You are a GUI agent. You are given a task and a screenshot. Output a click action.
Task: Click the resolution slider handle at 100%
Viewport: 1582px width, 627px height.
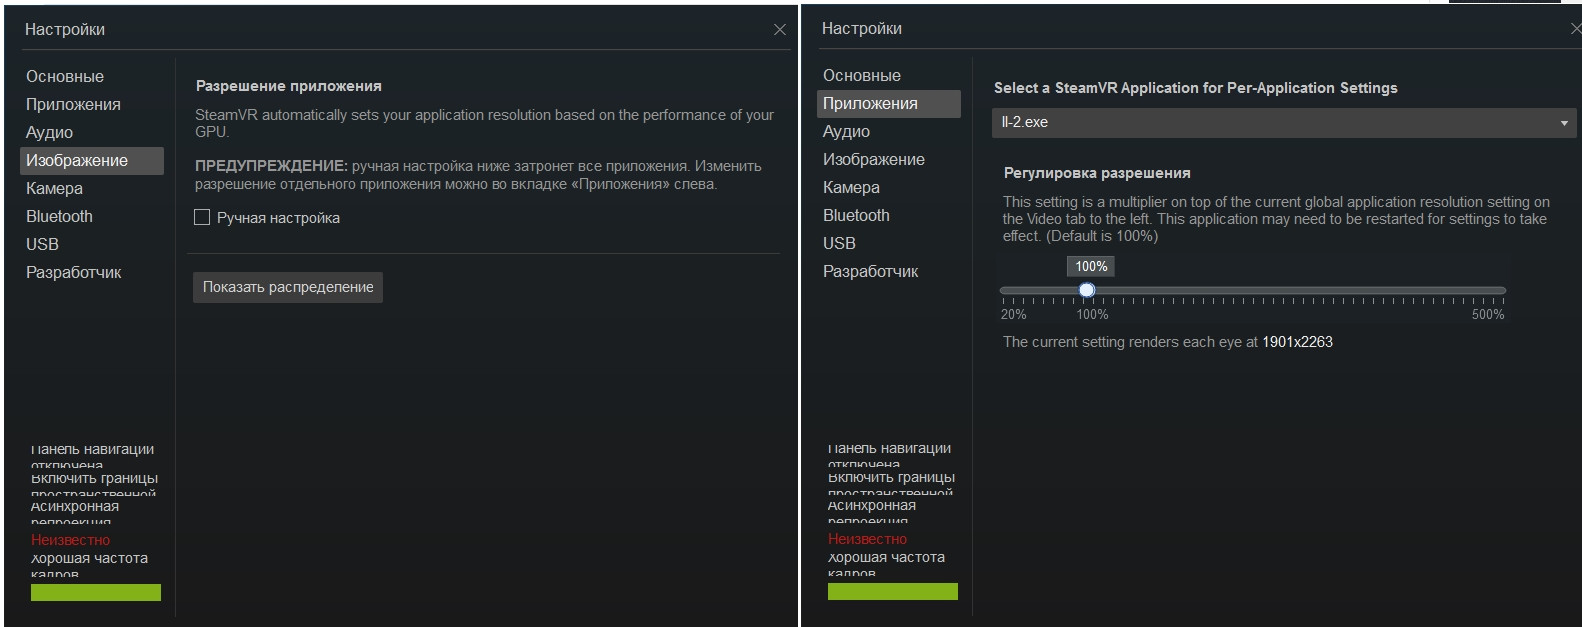[1087, 291]
